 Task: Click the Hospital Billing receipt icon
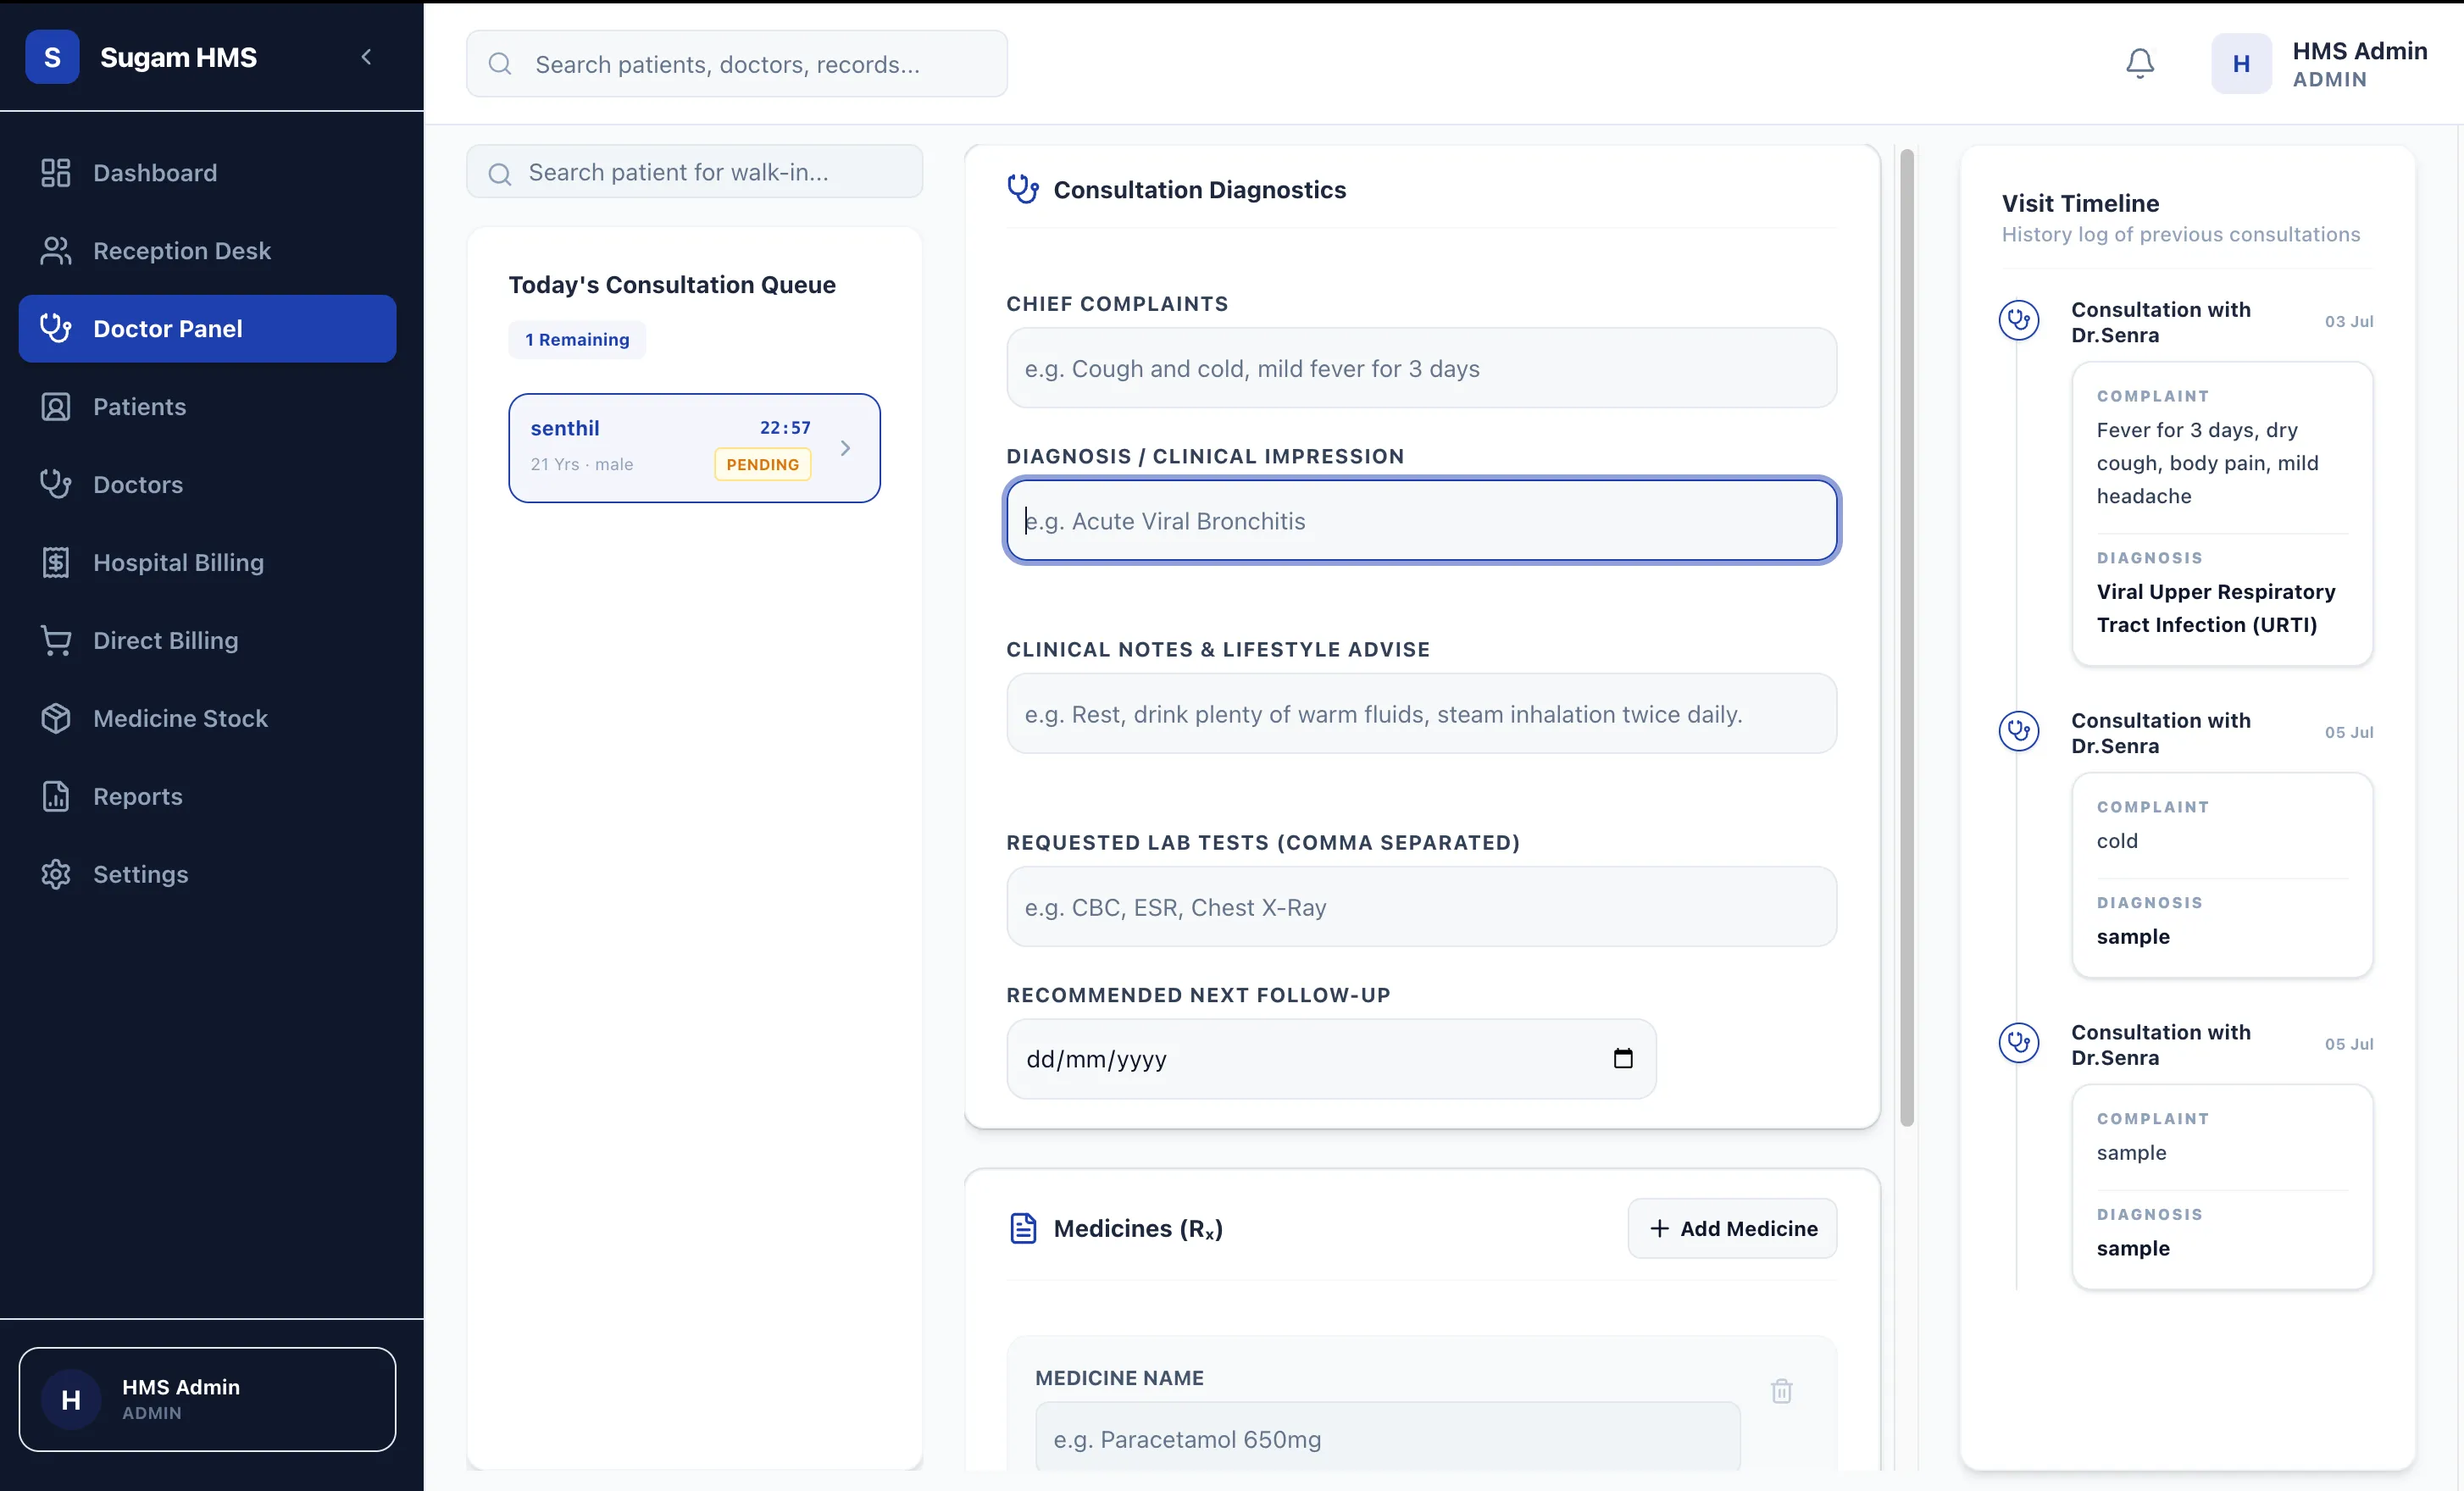(x=56, y=563)
